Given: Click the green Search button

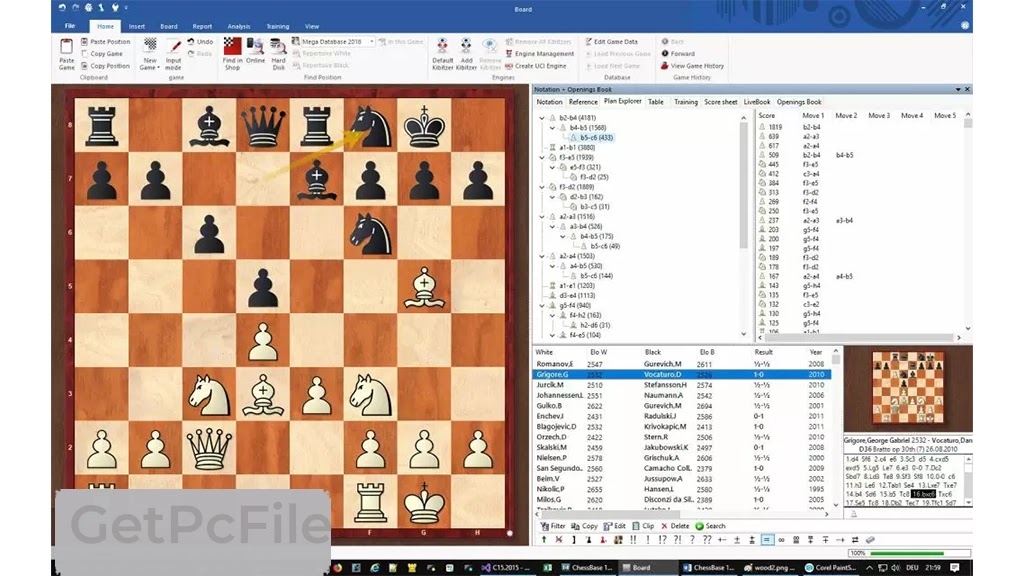Looking at the screenshot, I should point(710,526).
